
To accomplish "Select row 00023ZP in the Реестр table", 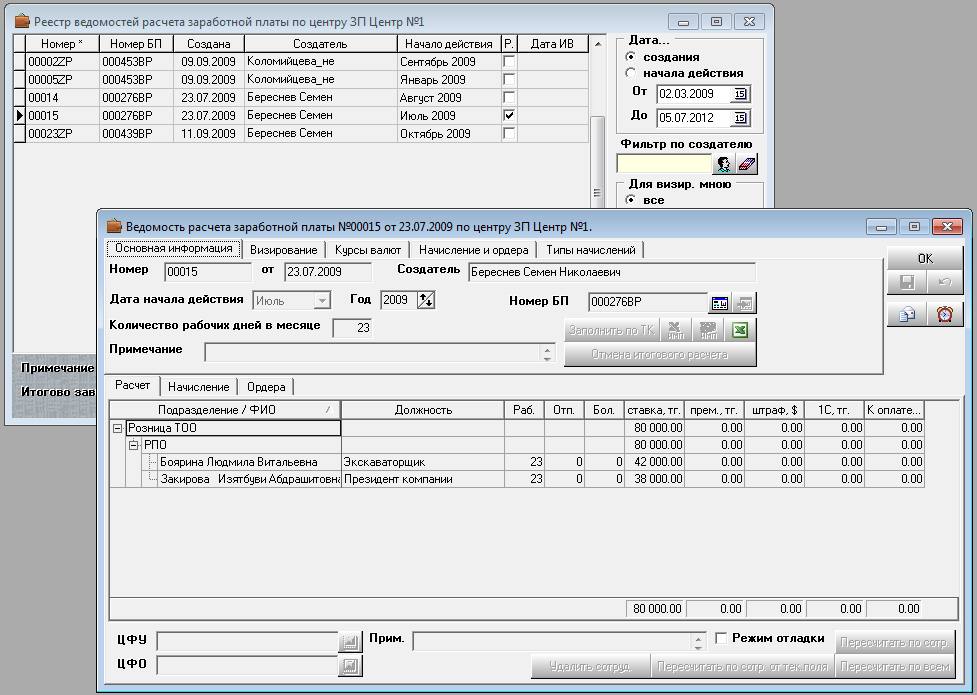I will click(300, 133).
